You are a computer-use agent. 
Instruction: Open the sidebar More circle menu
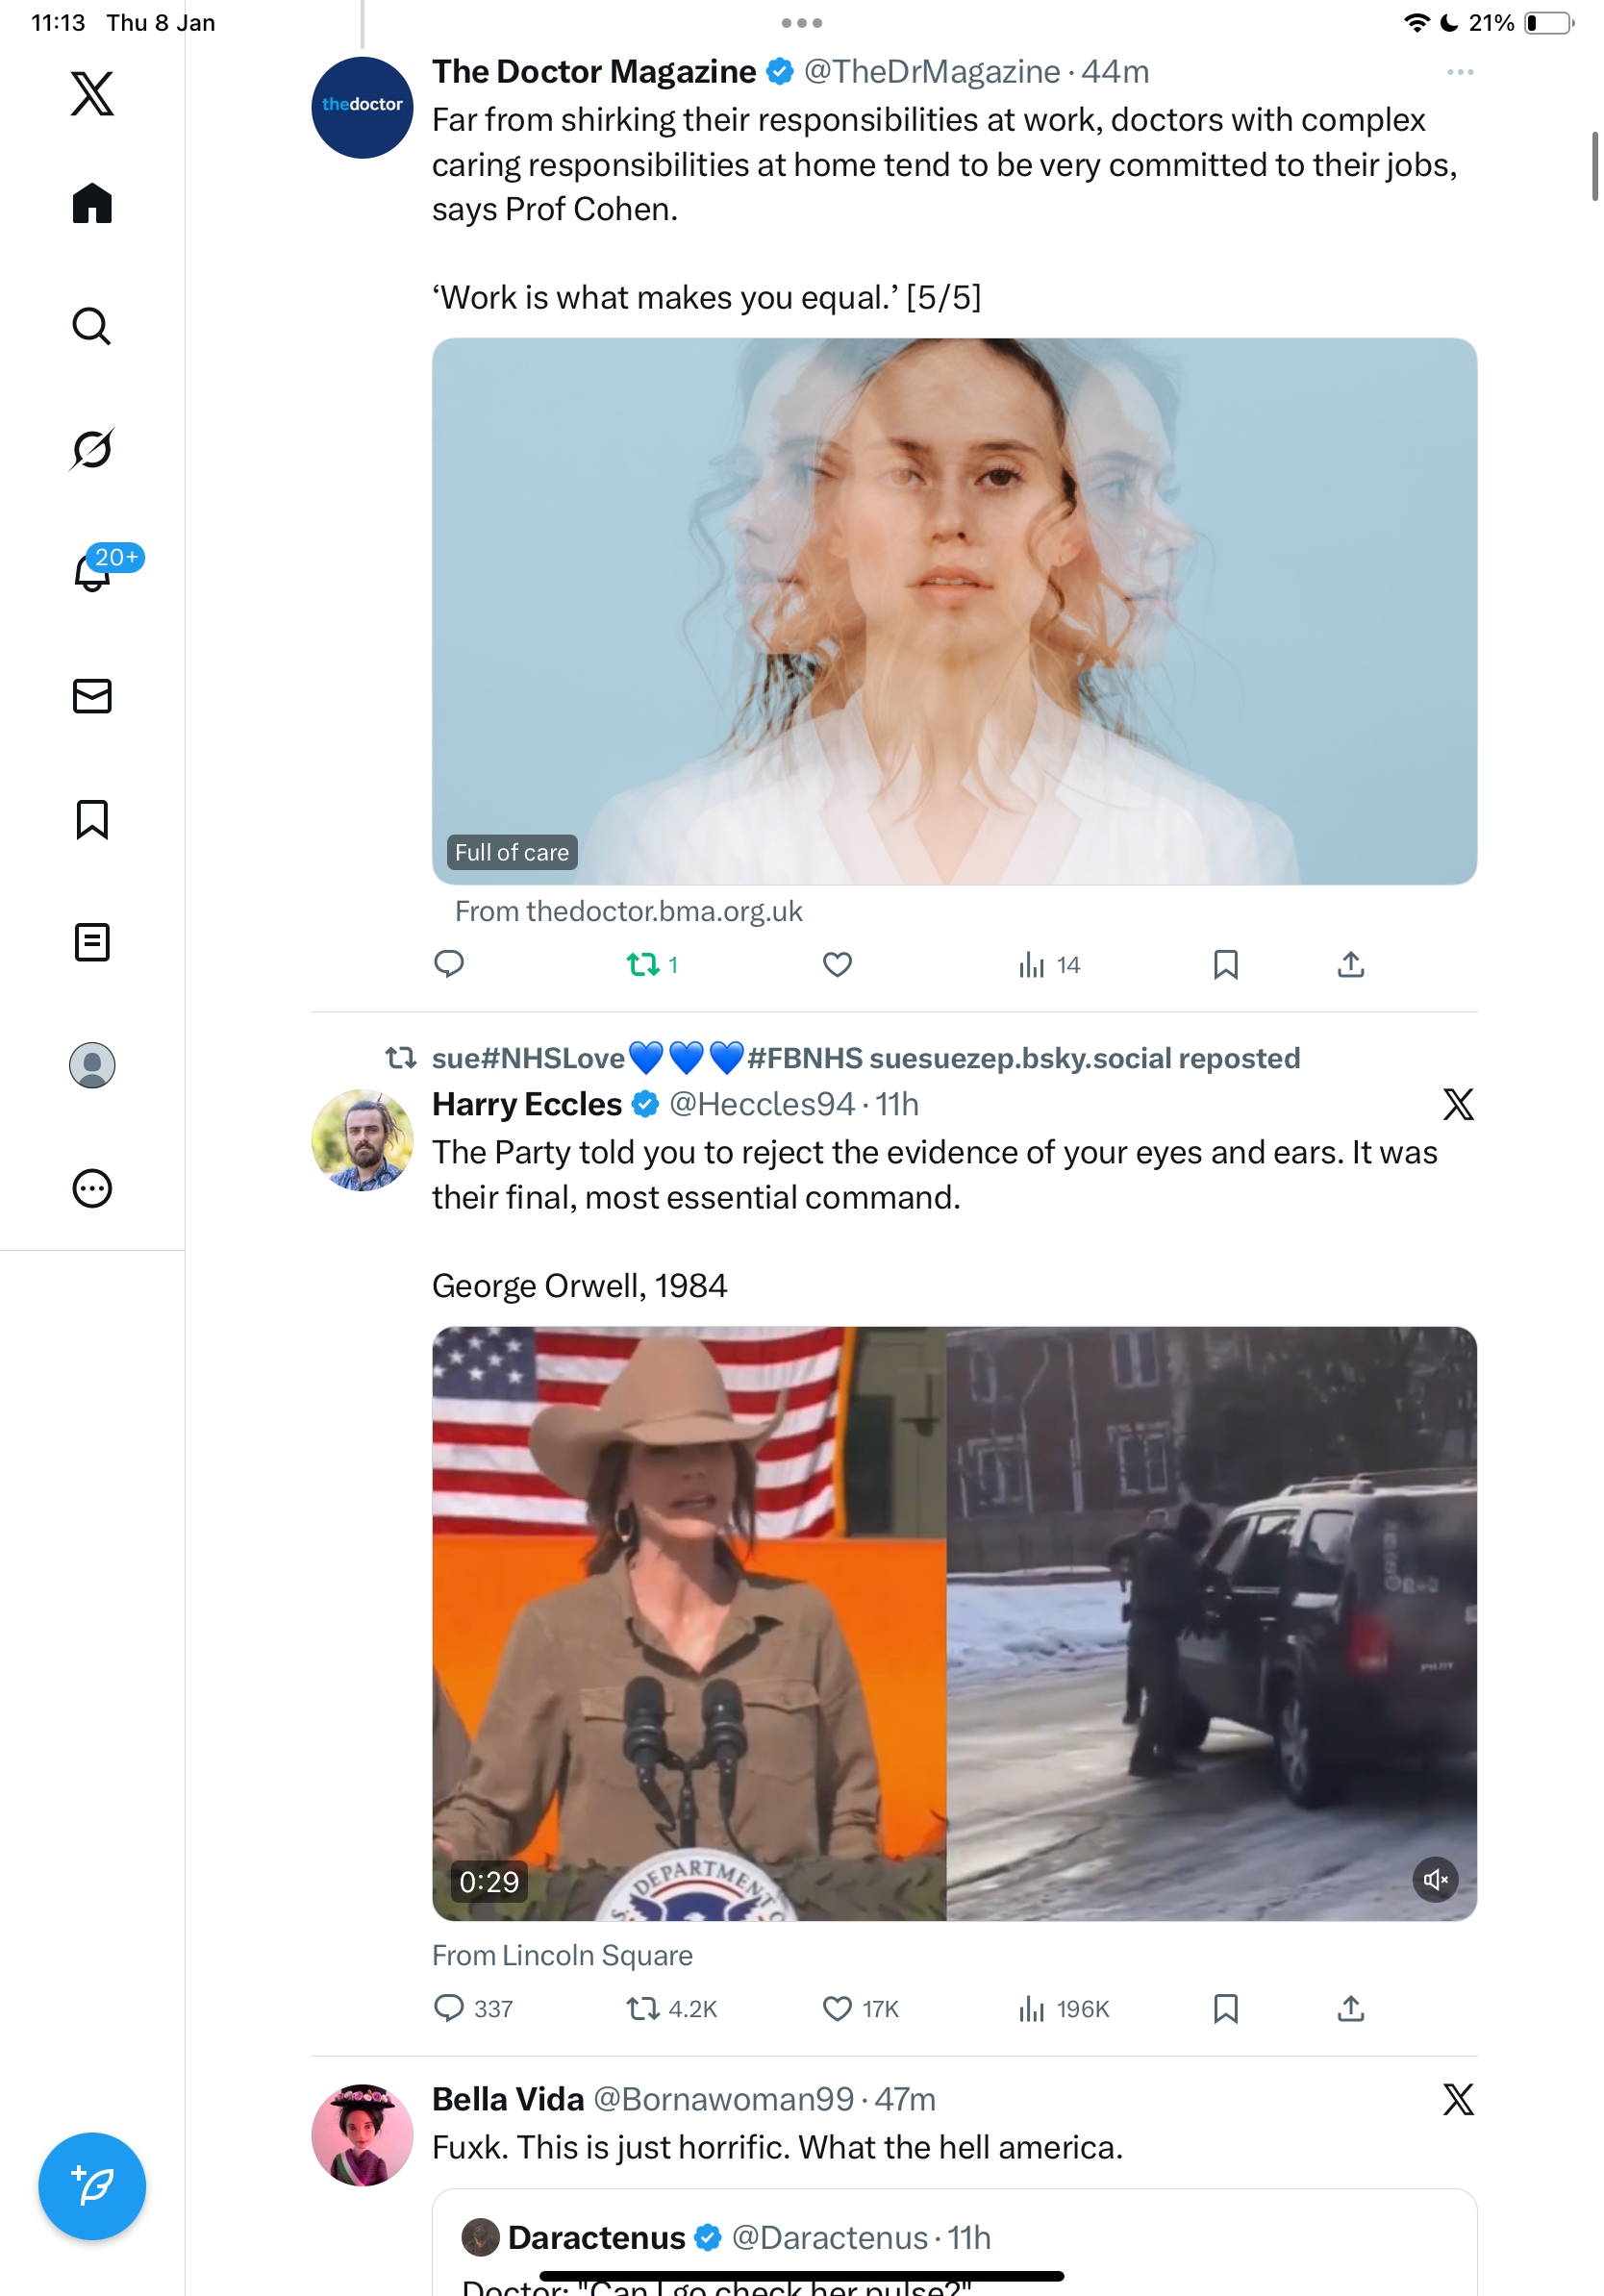(x=92, y=1188)
